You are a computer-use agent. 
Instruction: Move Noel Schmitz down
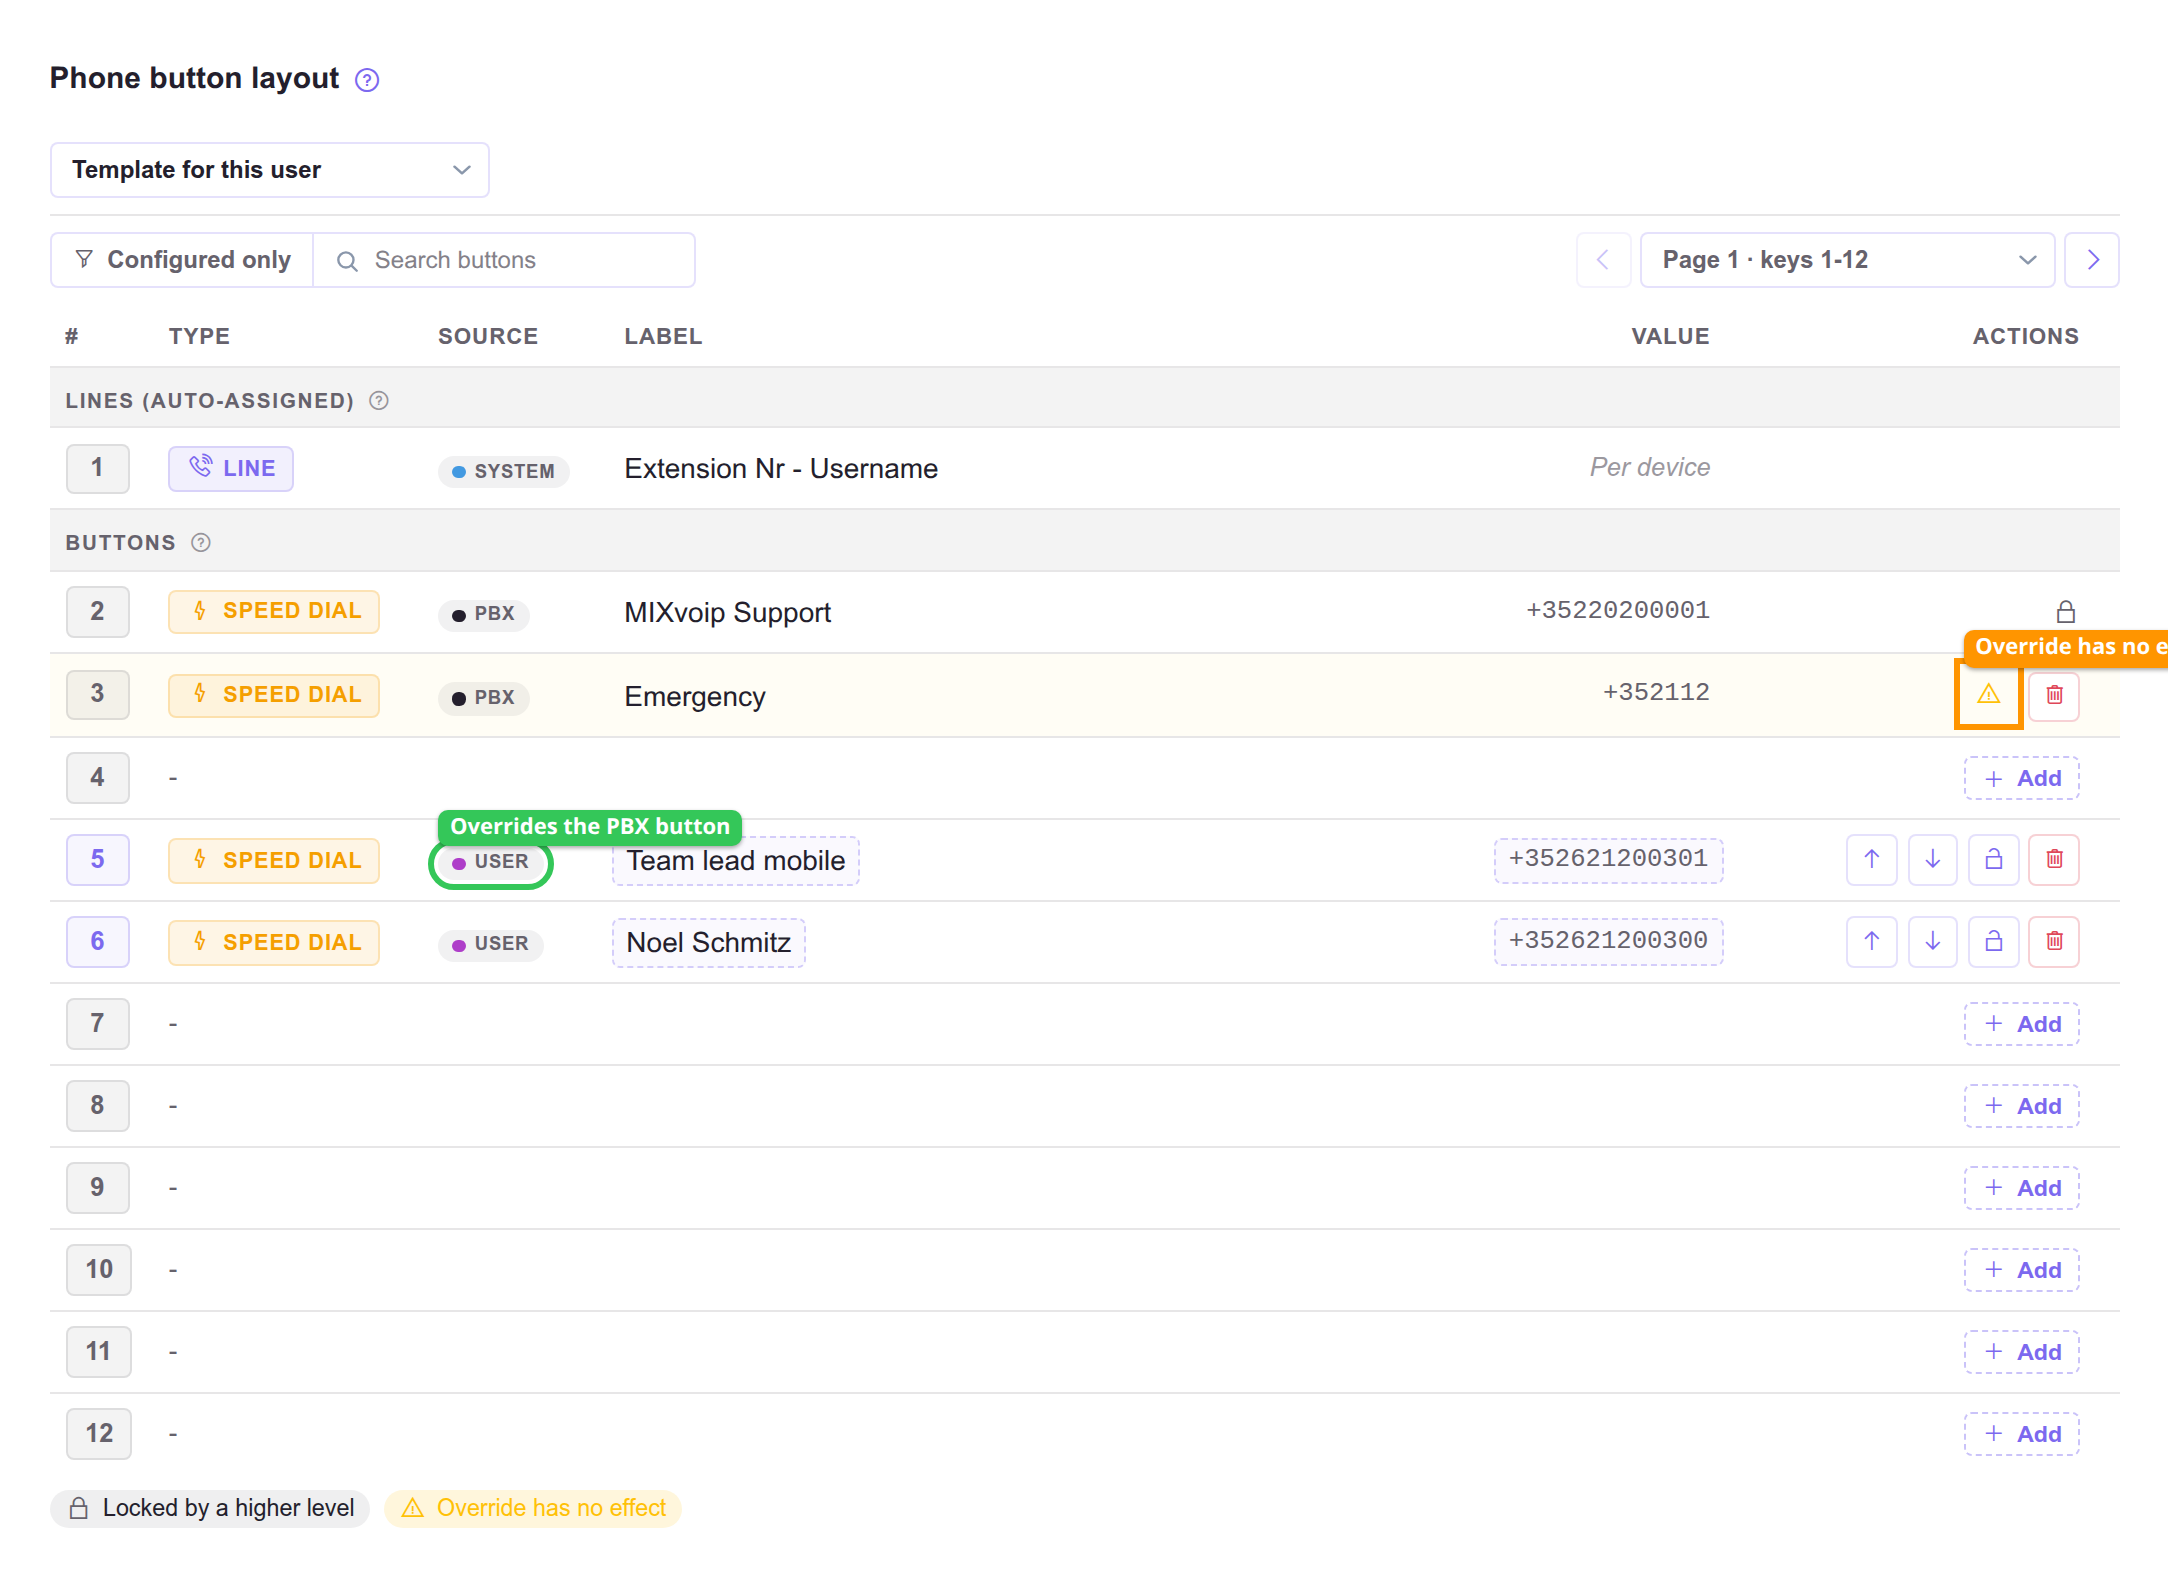(x=1933, y=941)
